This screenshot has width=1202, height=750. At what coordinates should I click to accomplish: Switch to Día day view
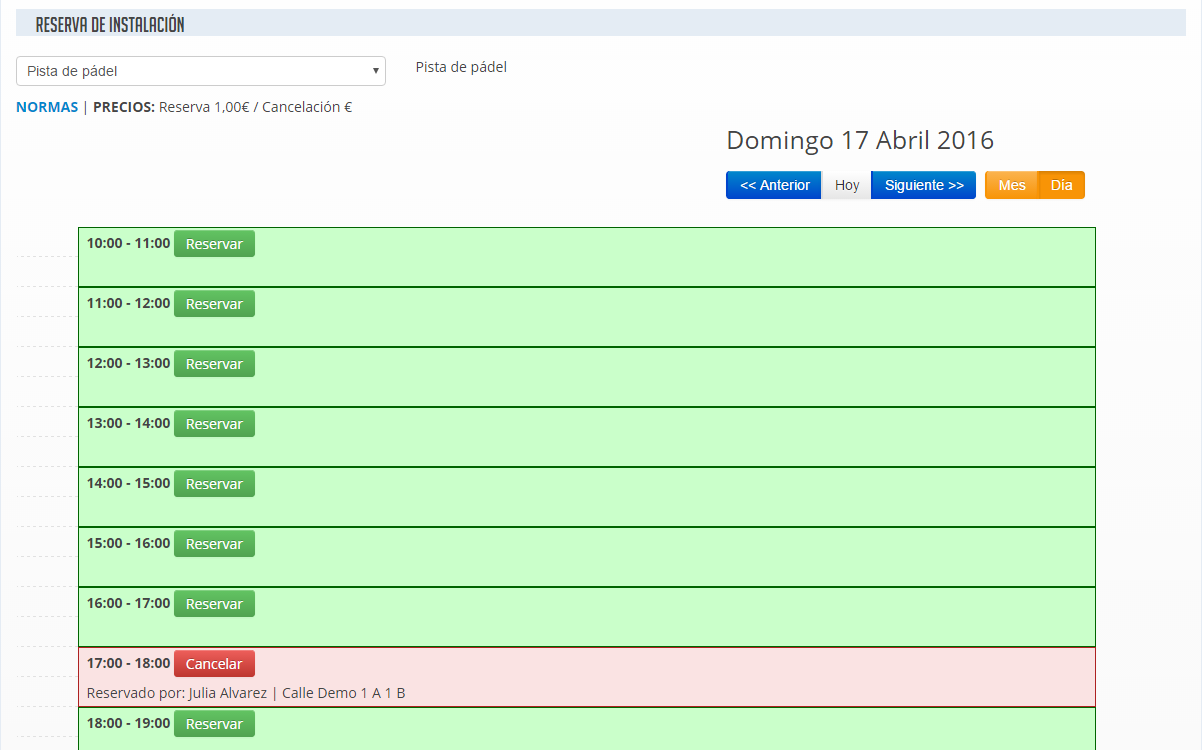click(1061, 185)
